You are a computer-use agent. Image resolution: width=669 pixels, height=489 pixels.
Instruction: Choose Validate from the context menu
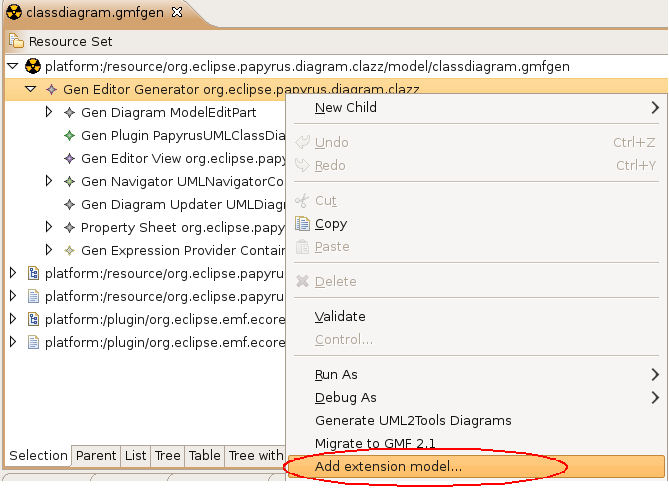(x=476, y=317)
